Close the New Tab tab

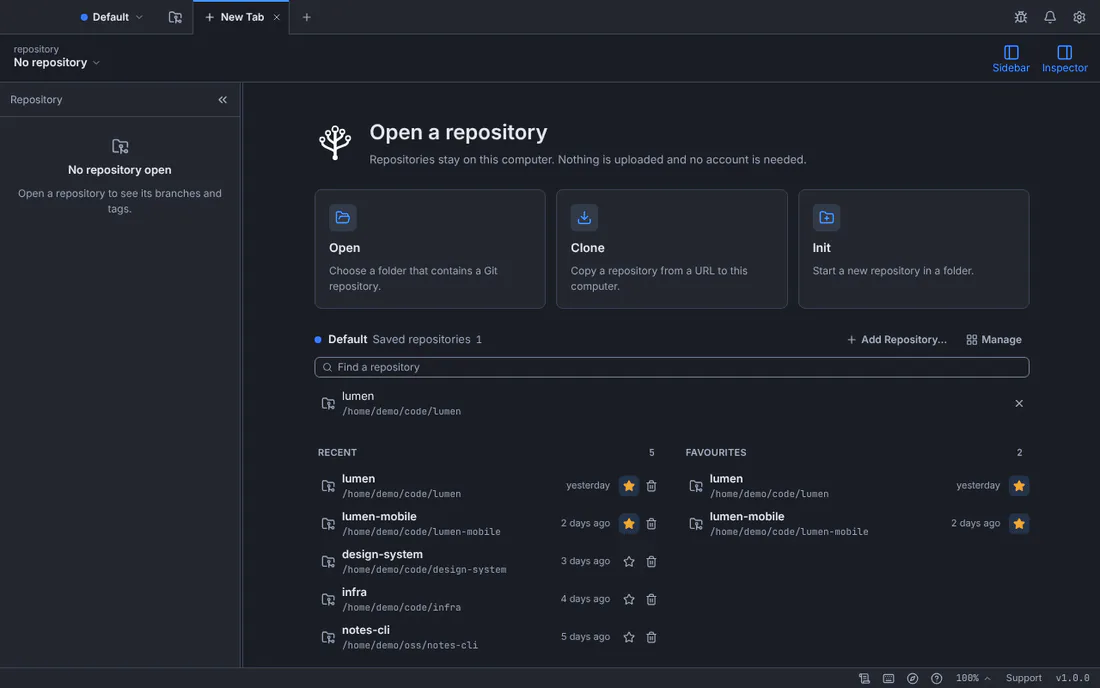pyautogui.click(x=276, y=17)
